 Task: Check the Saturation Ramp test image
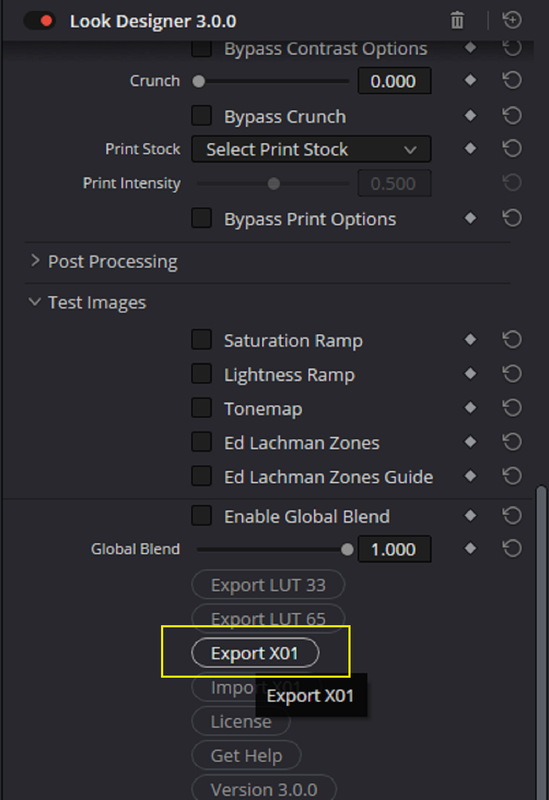202,340
